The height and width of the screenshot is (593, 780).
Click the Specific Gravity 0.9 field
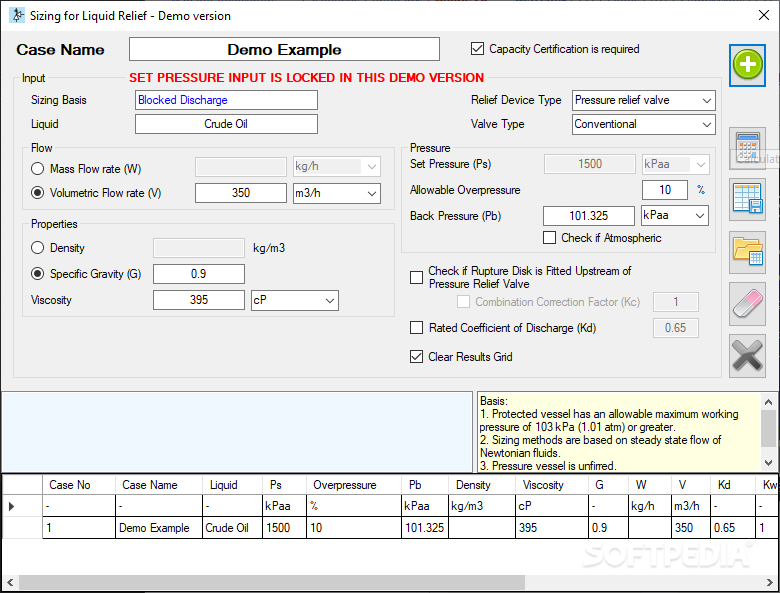(199, 274)
